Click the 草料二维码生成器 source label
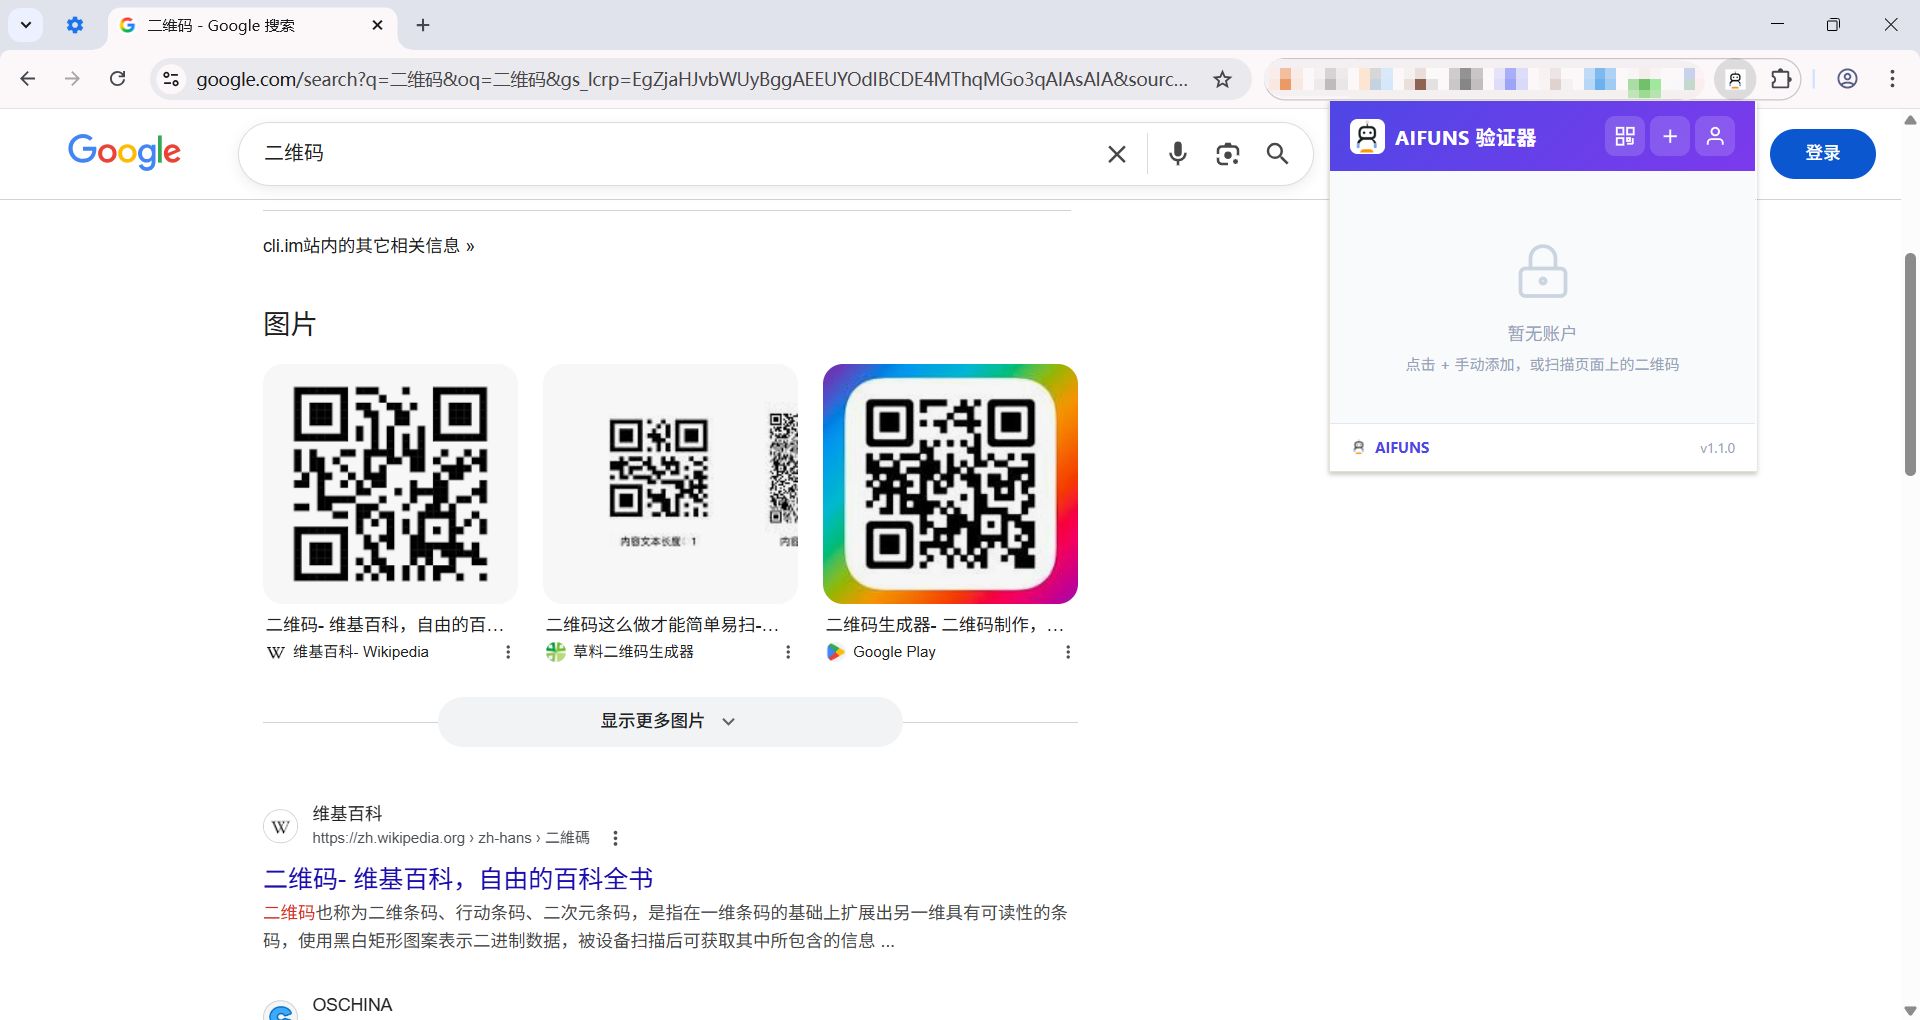Viewport: 1920px width, 1020px height. (x=633, y=652)
